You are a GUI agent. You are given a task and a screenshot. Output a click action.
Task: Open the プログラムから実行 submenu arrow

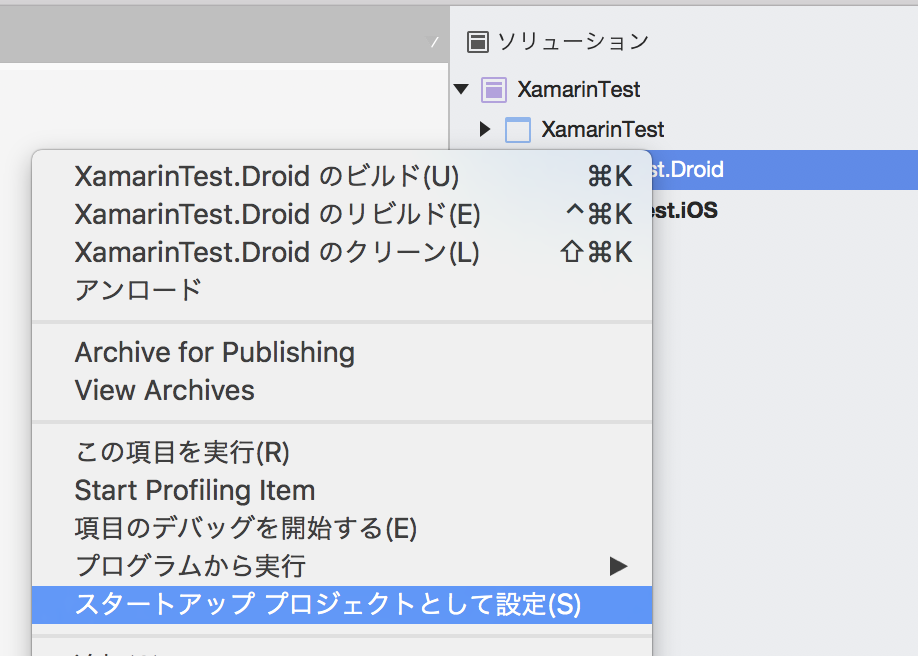pos(618,566)
